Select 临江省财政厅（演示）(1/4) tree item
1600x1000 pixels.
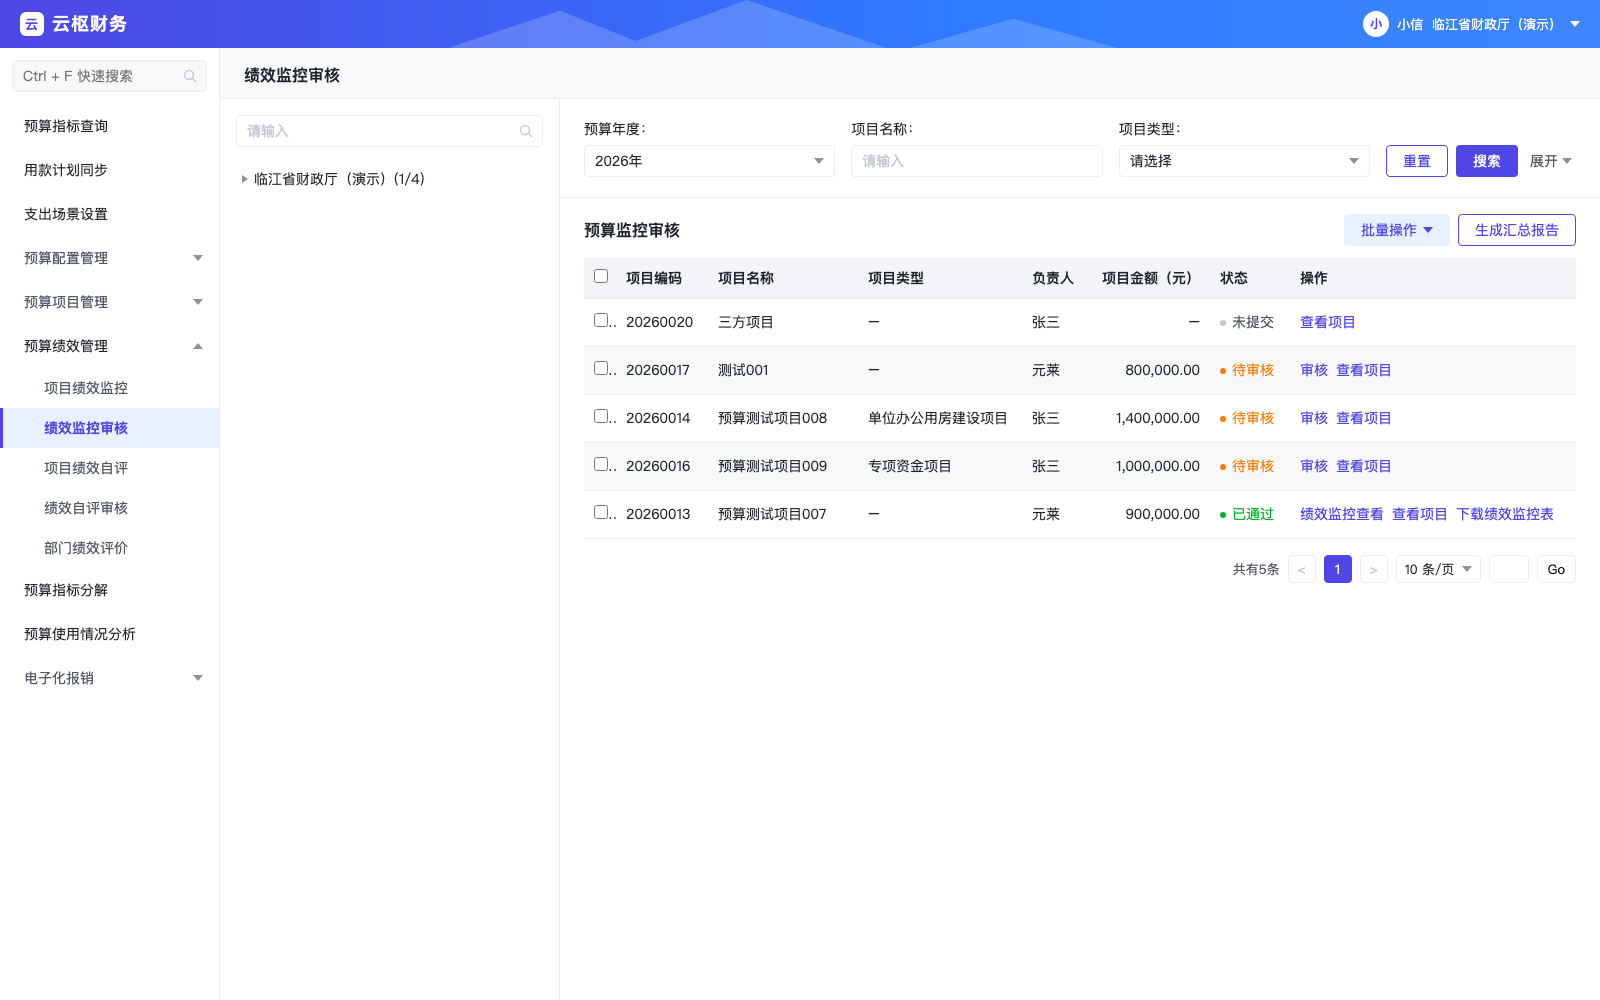pos(339,179)
